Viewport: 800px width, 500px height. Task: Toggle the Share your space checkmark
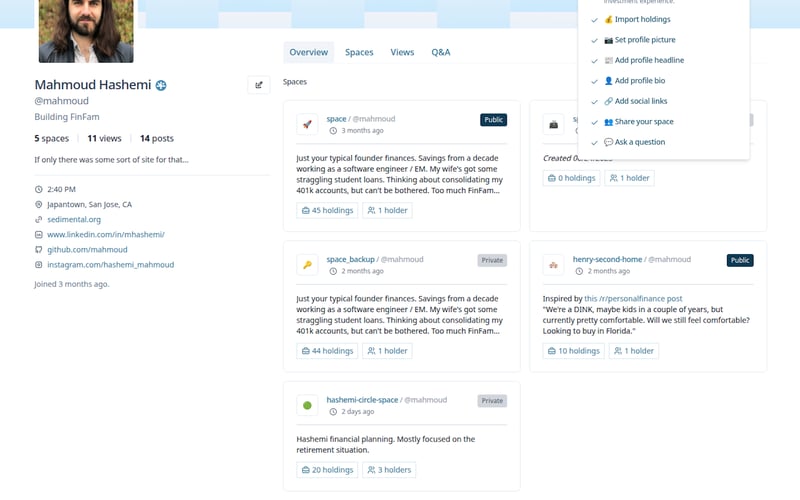click(x=594, y=122)
